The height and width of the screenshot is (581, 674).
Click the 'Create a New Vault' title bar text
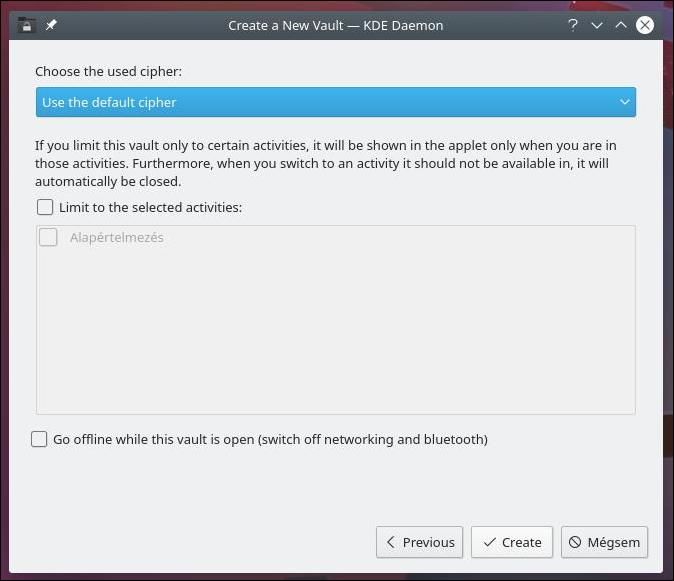click(x=335, y=25)
